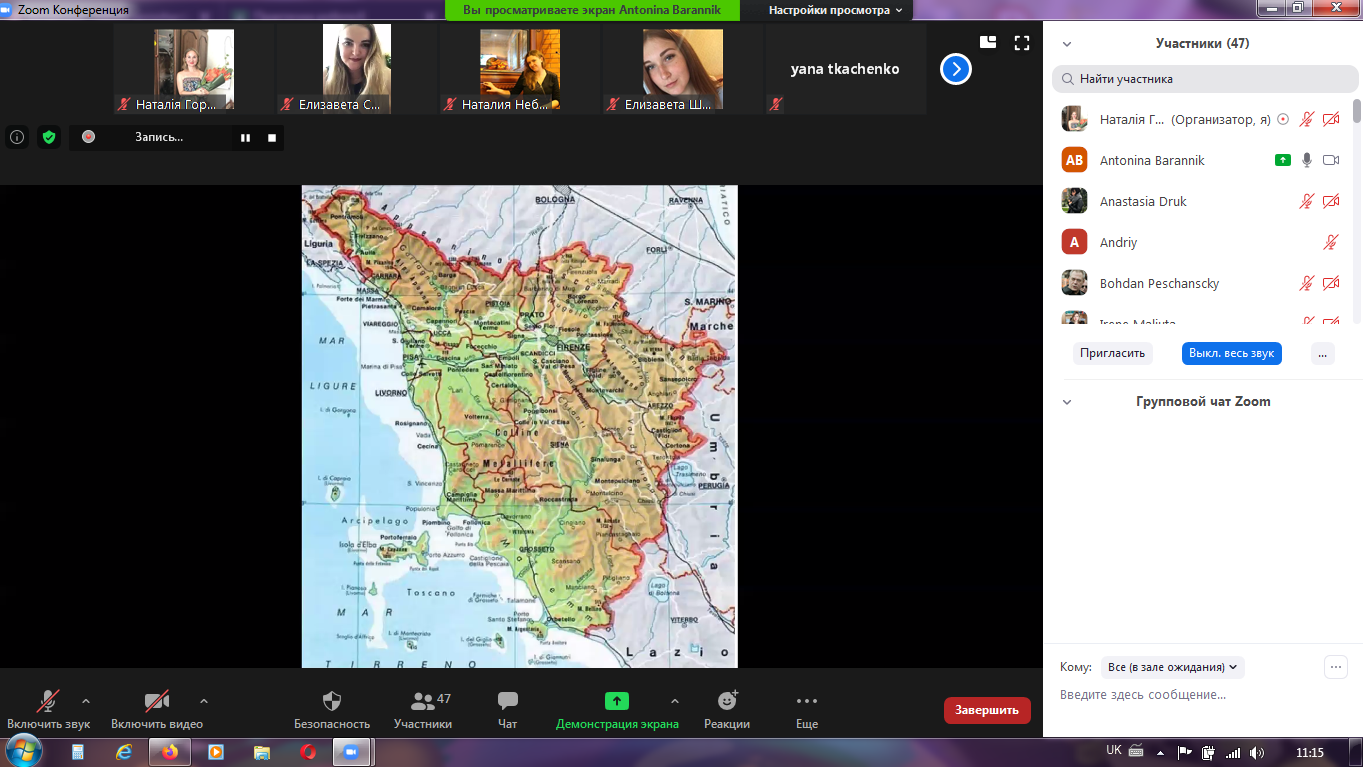Open share screen options arrow

[674, 701]
